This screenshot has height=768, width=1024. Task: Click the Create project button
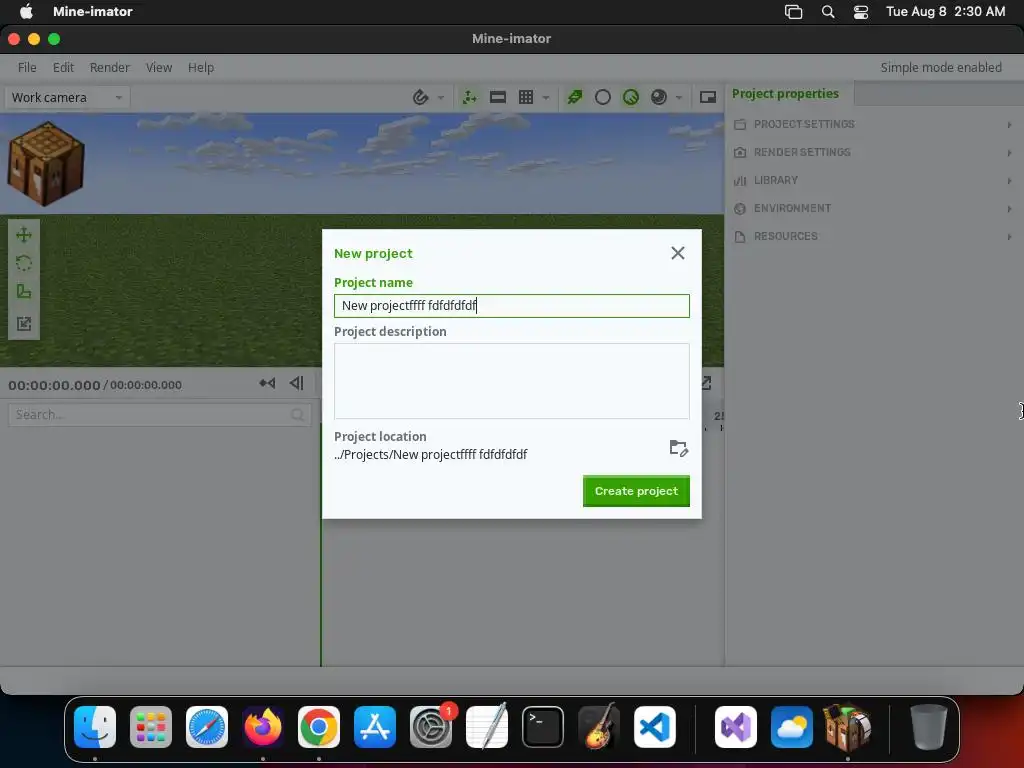[x=636, y=491]
